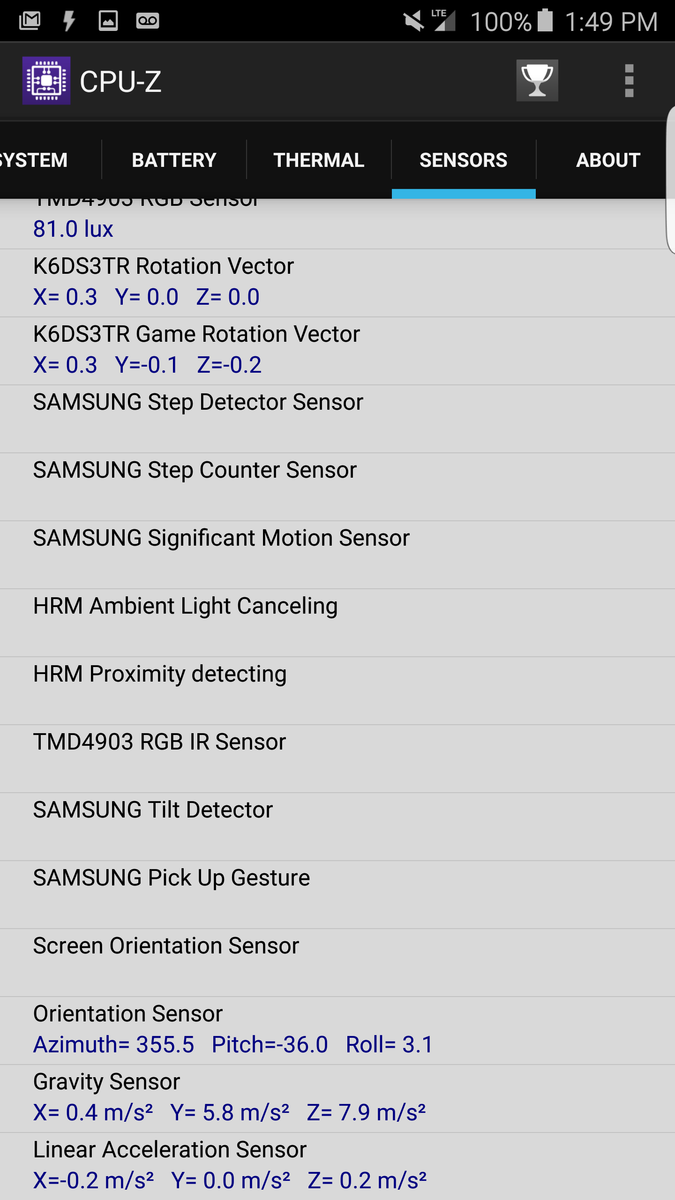The image size is (675, 1200).
Task: Select the Sensors tab
Action: [x=463, y=160]
